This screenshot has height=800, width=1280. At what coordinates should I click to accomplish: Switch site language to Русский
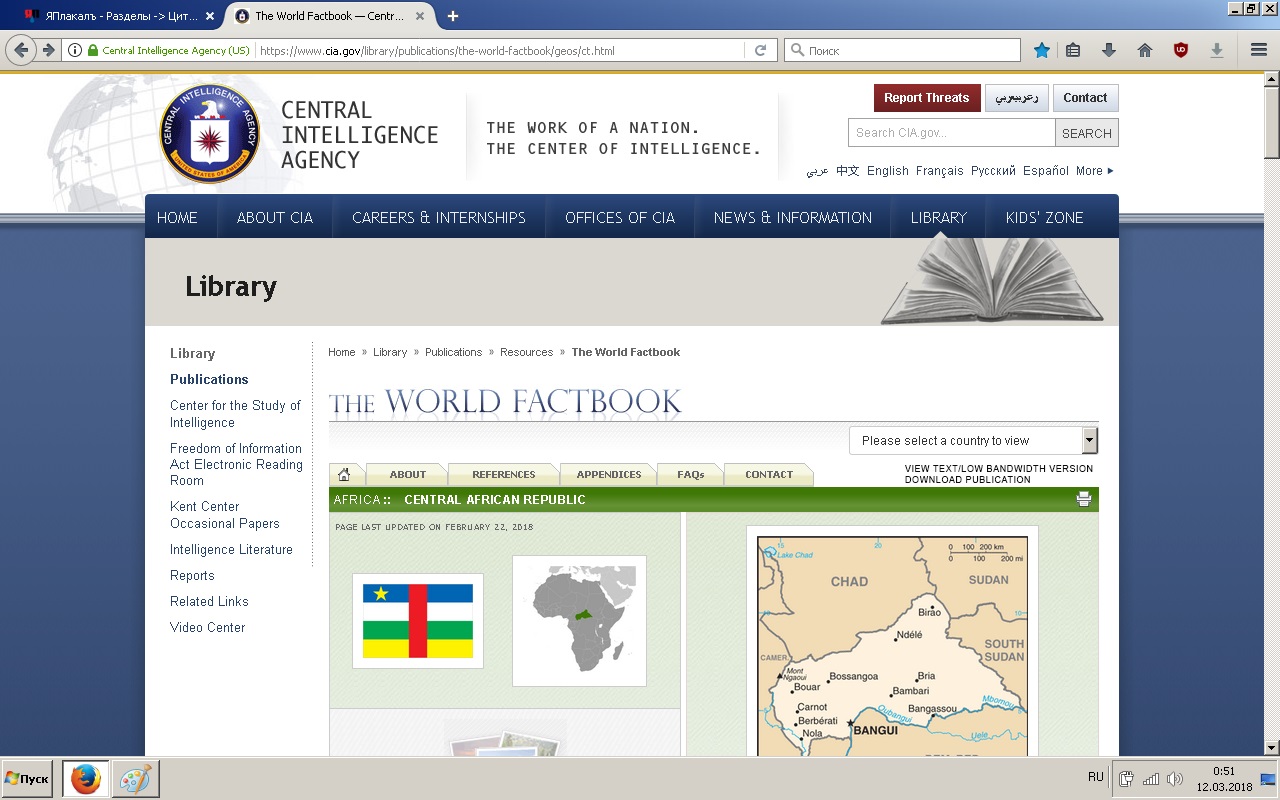993,171
